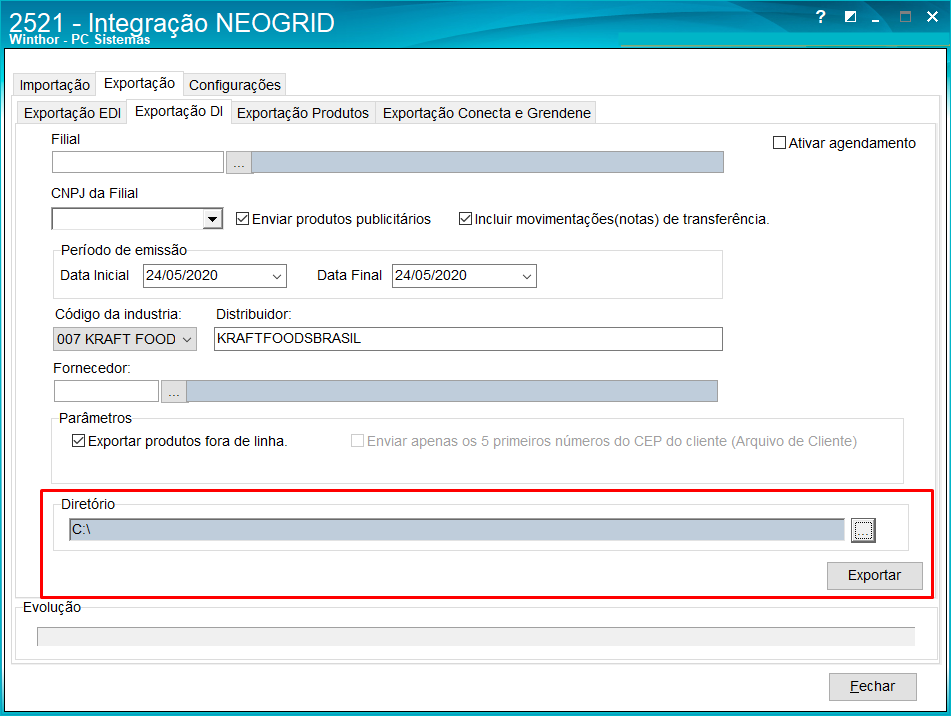
Task: Open Fornecedor lookup ellipsis button
Action: coord(174,392)
